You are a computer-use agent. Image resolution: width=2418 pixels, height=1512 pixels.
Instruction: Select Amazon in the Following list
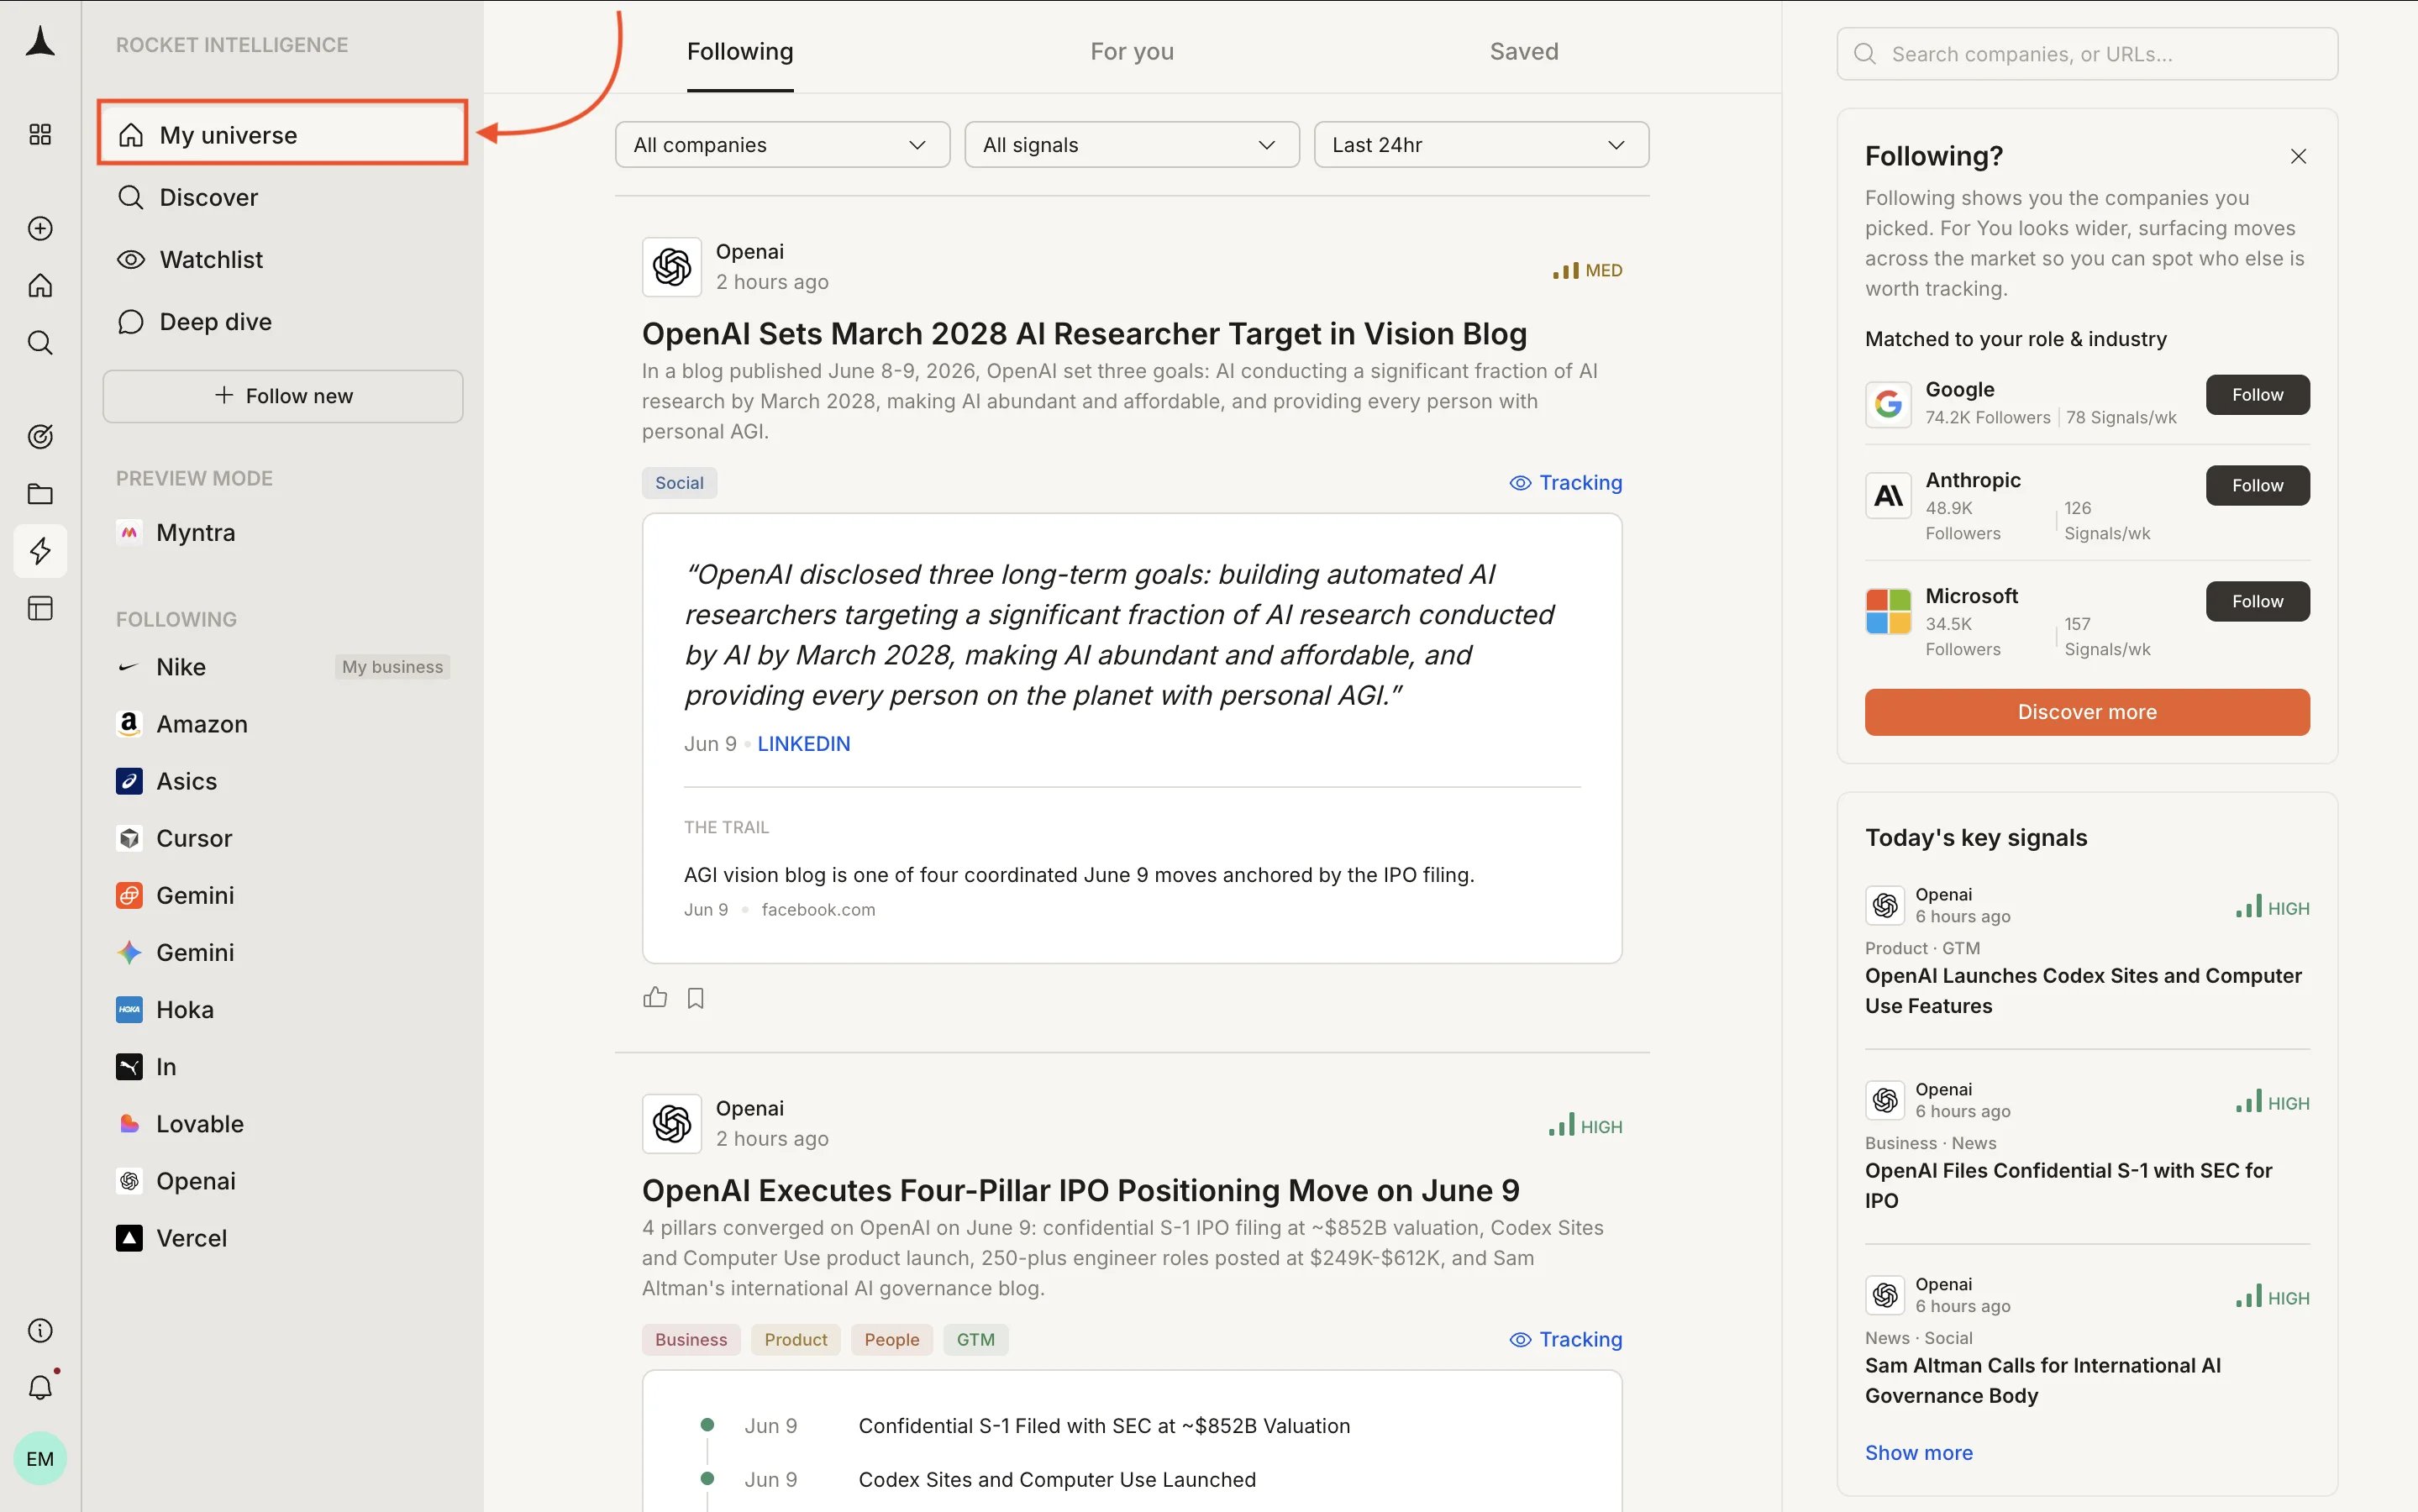(283, 724)
